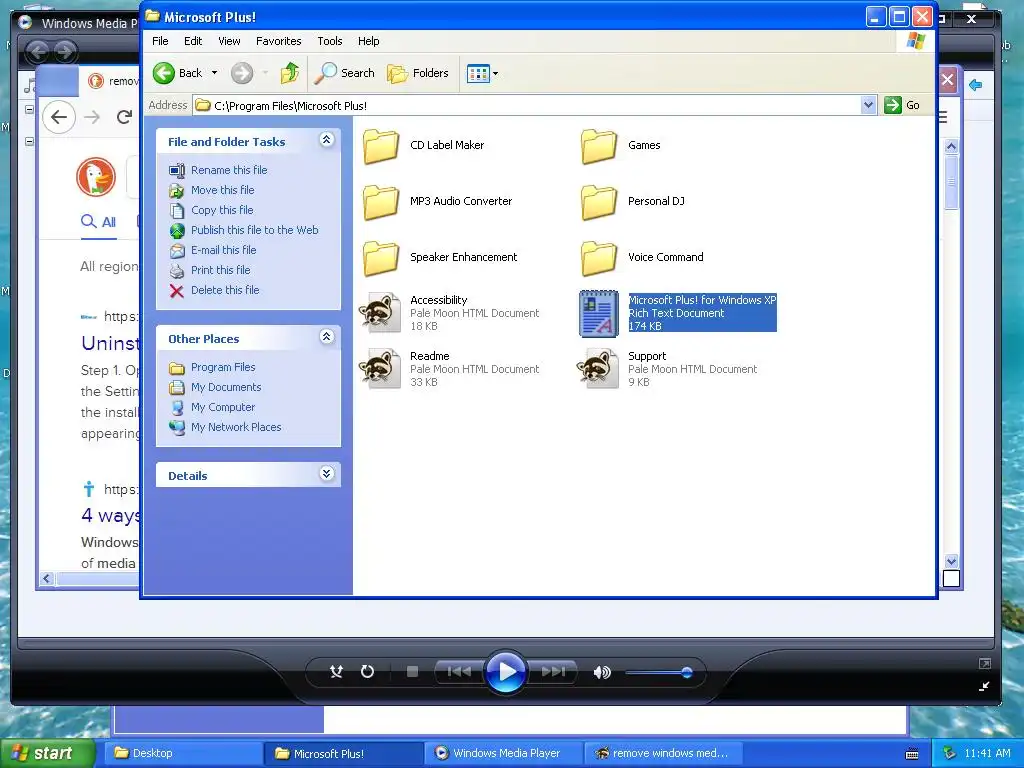1024x768 pixels.
Task: Select the Accessibility HTML document icon
Action: (x=380, y=313)
